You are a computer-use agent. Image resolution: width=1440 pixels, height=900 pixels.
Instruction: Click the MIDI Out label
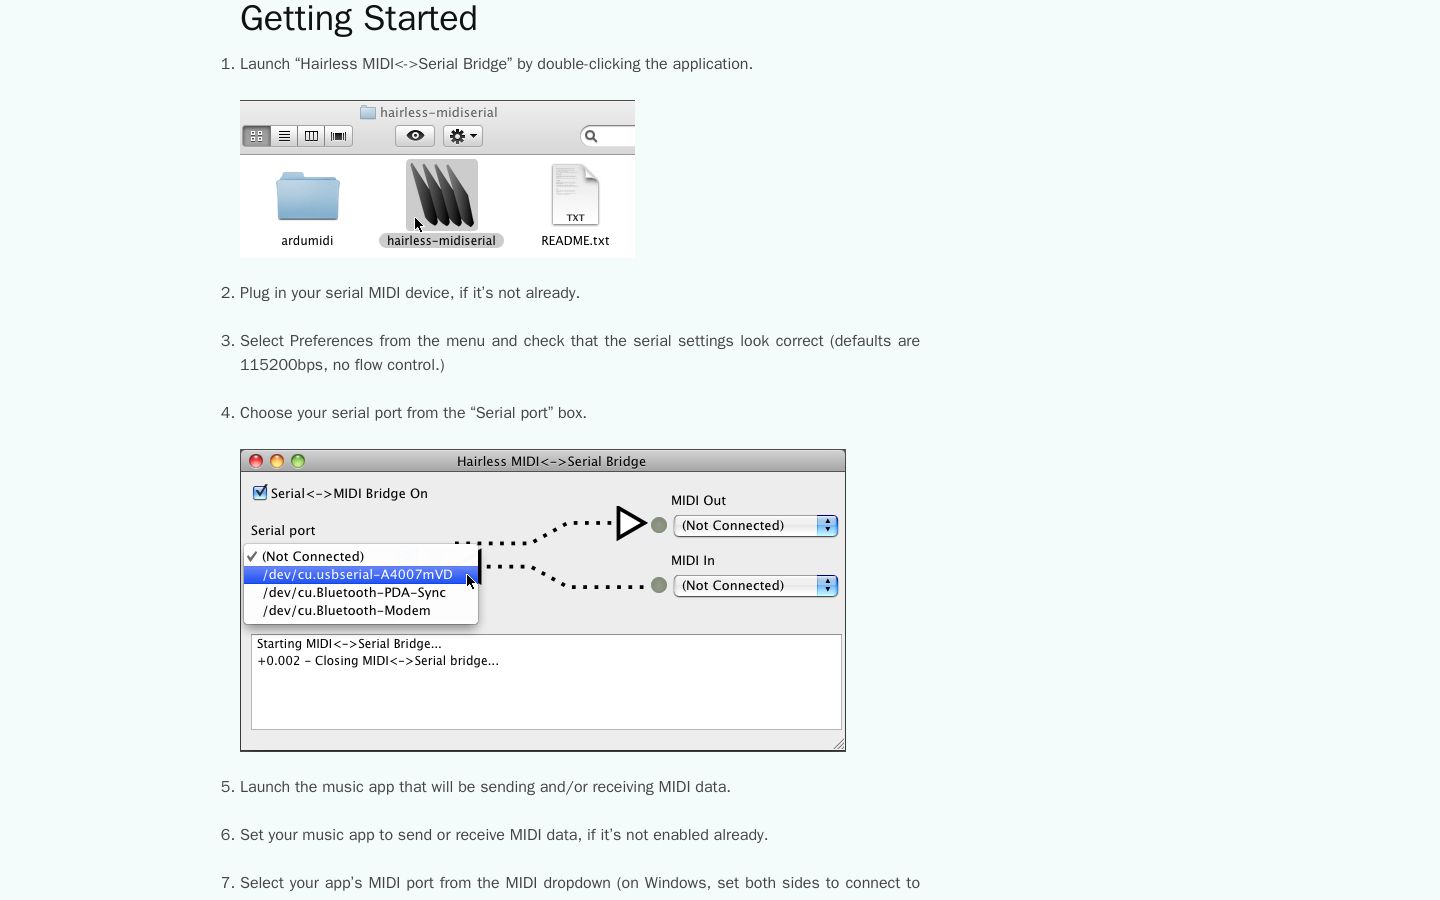tap(698, 501)
